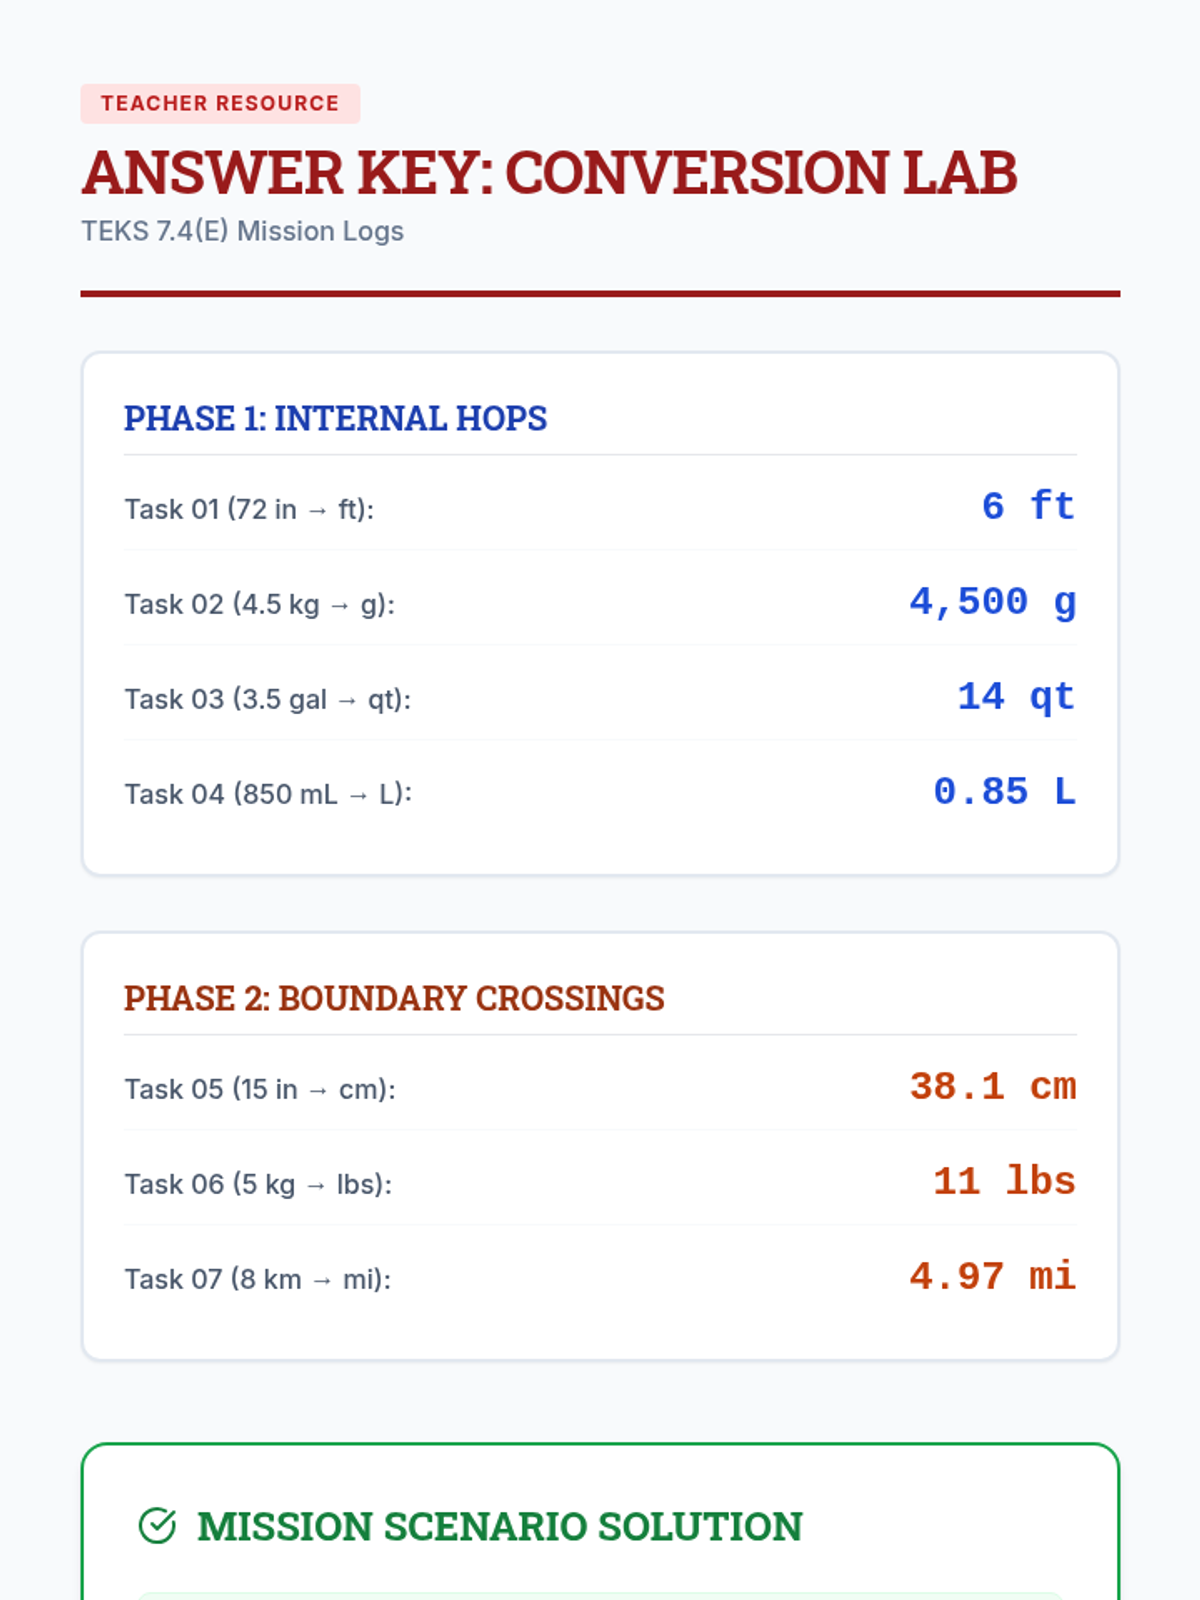This screenshot has height=1600, width=1200.
Task: Select the 4.97 mi answer
Action: pos(992,1277)
